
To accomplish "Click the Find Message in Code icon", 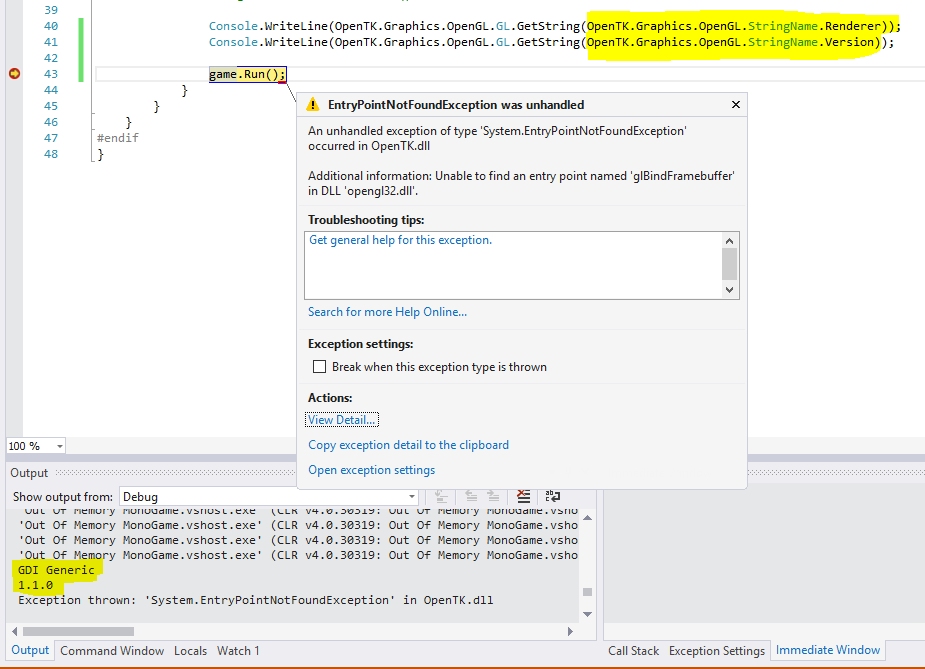I will 441,496.
